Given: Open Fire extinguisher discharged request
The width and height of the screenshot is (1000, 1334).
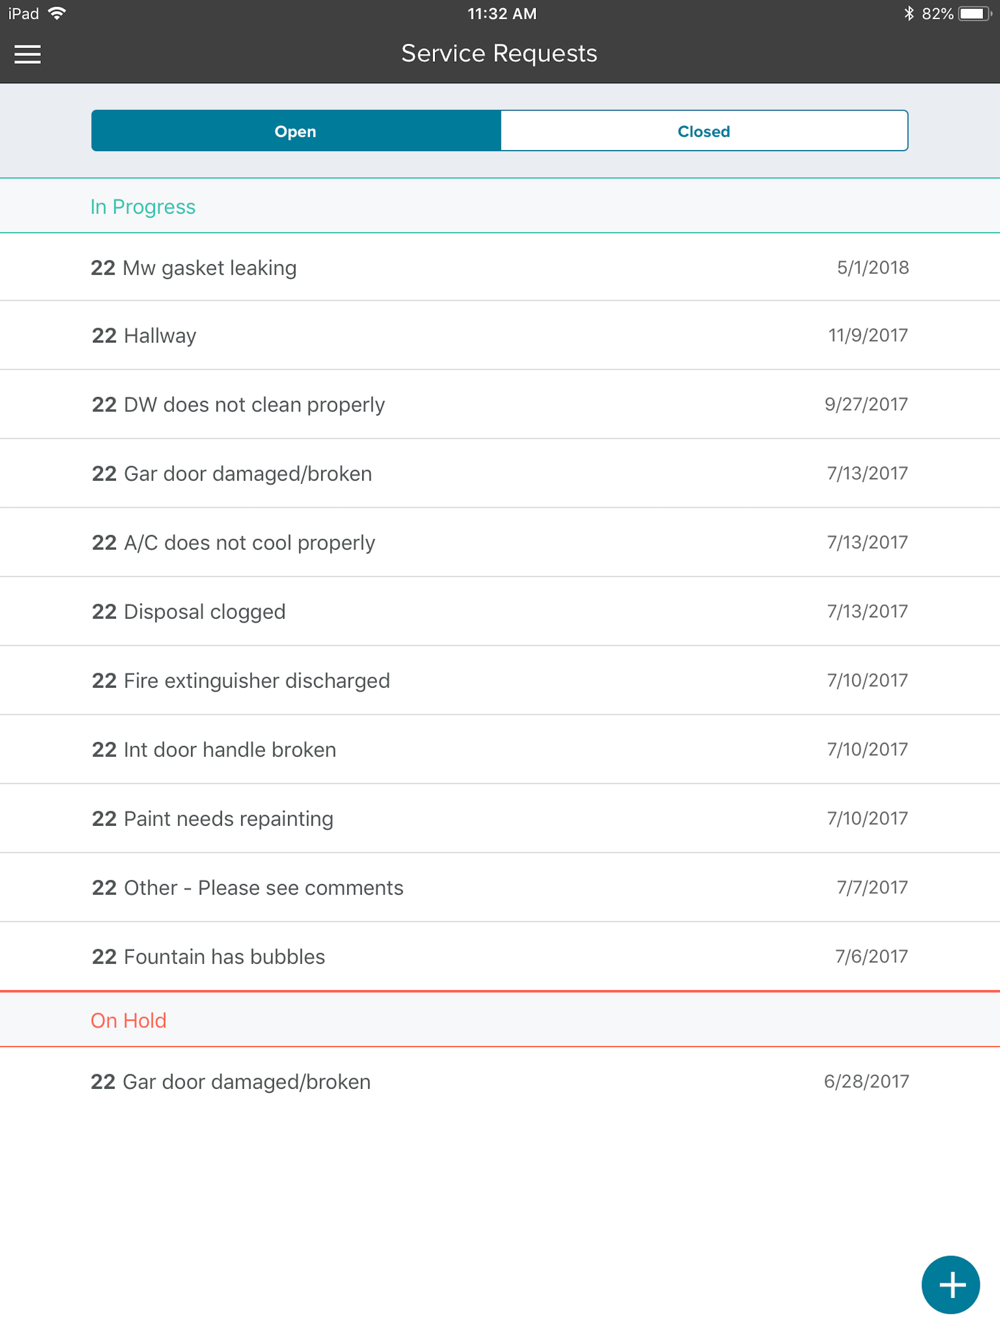Looking at the screenshot, I should coord(500,681).
